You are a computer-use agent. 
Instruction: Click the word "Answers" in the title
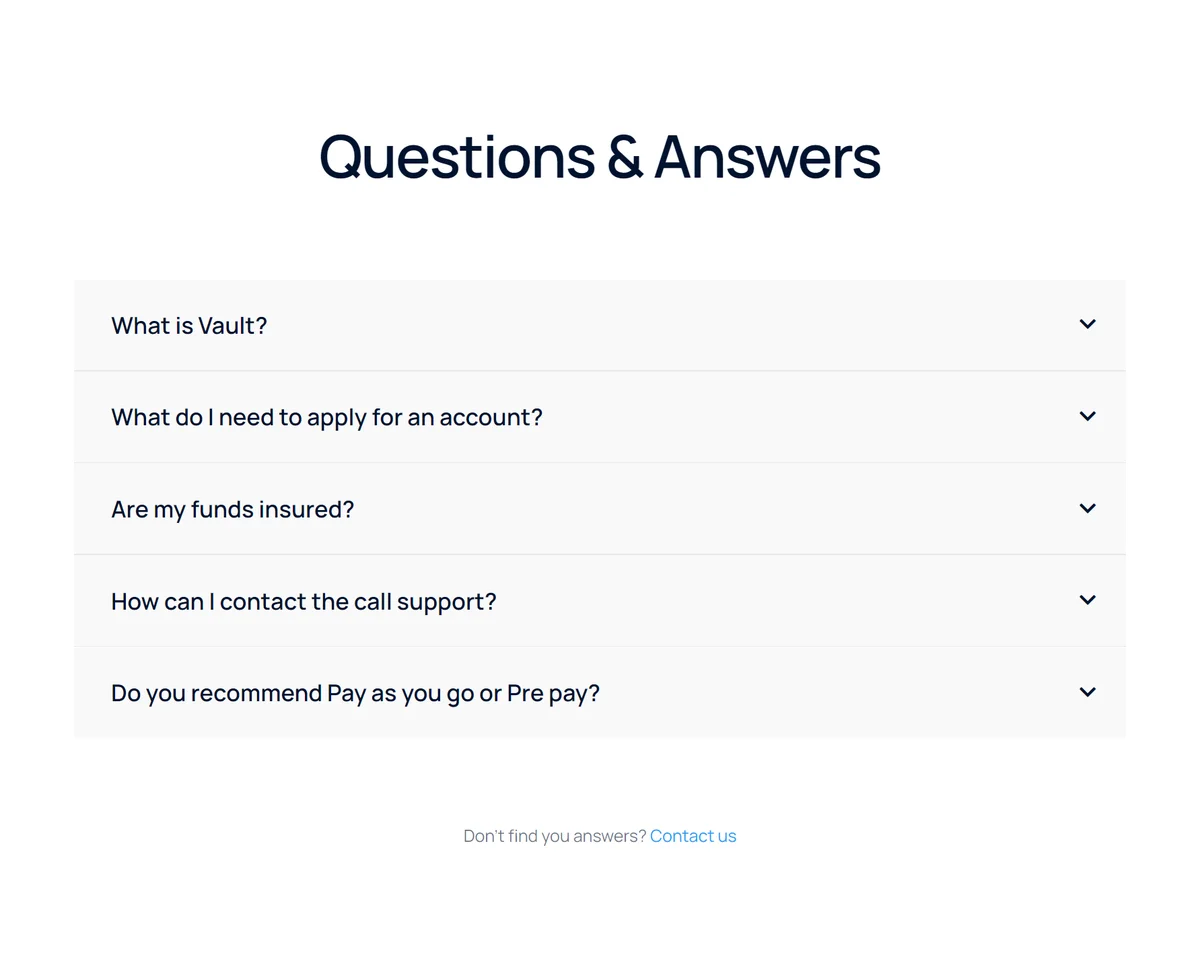click(x=768, y=157)
